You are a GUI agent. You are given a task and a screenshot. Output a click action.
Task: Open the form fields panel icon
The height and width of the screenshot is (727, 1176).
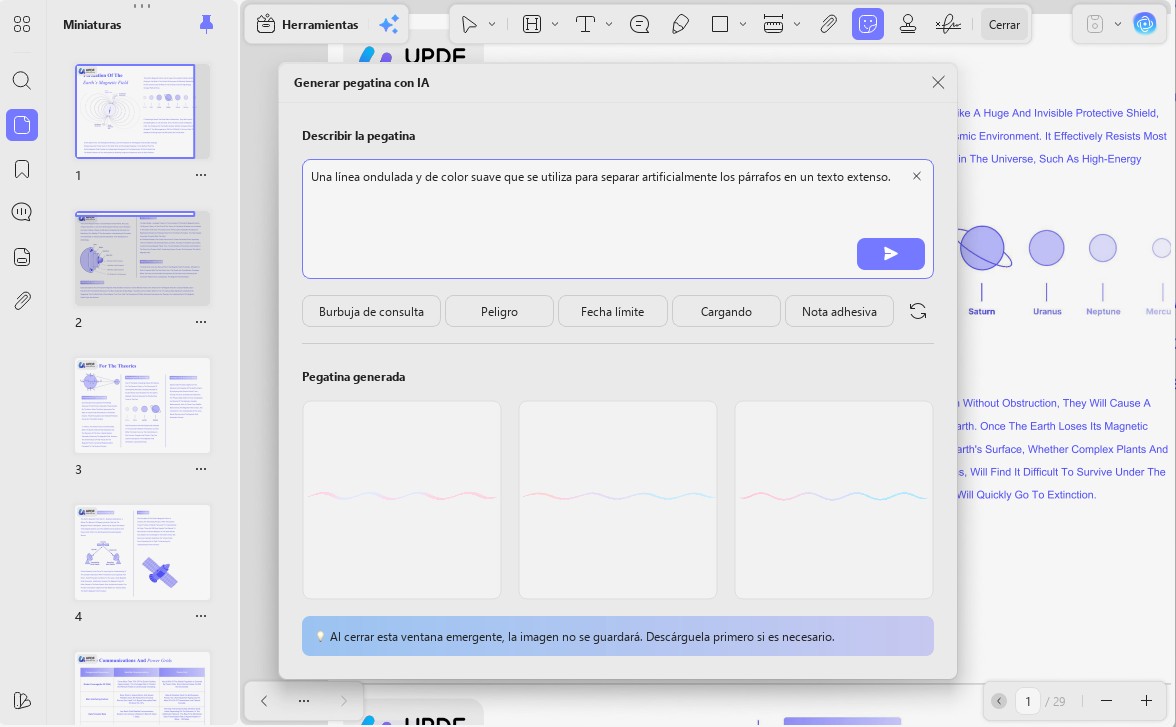coord(22,257)
